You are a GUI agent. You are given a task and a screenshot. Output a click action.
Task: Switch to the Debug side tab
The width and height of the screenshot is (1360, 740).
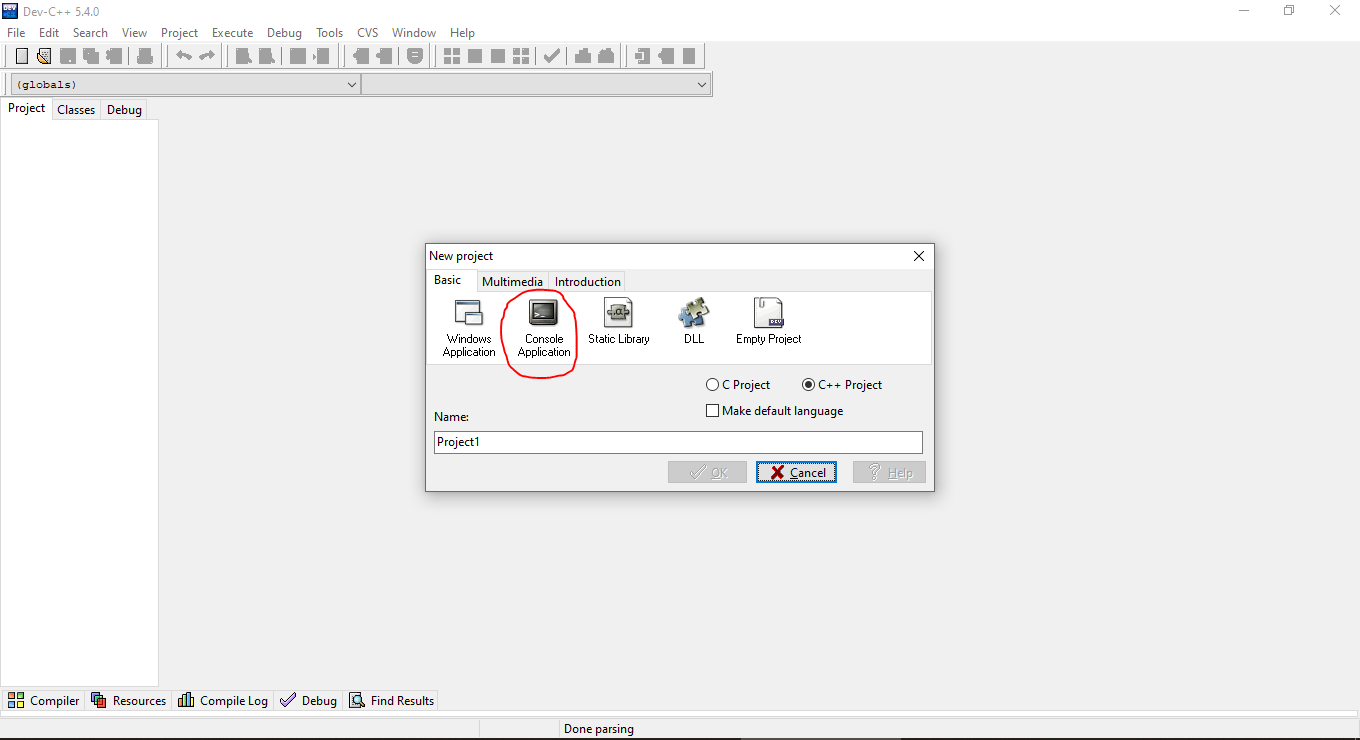(124, 110)
